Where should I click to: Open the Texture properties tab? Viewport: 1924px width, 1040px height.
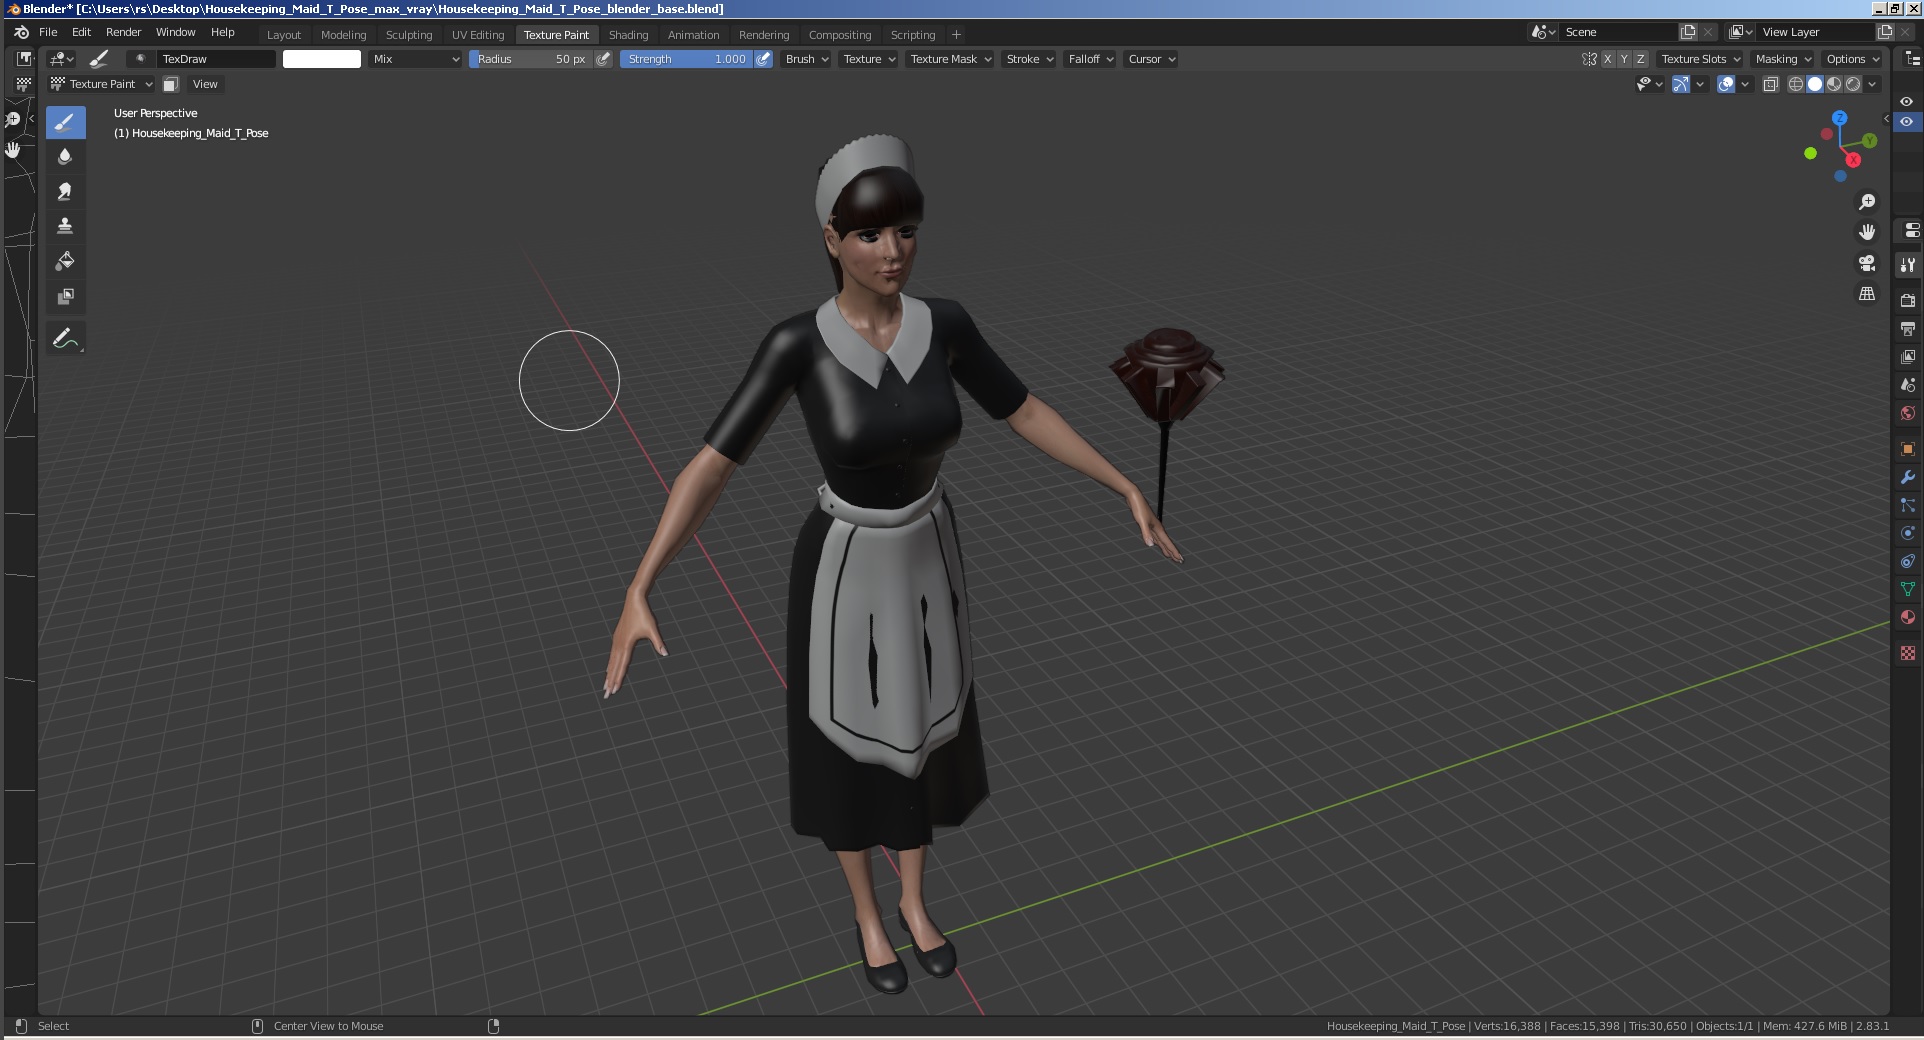coord(1908,653)
